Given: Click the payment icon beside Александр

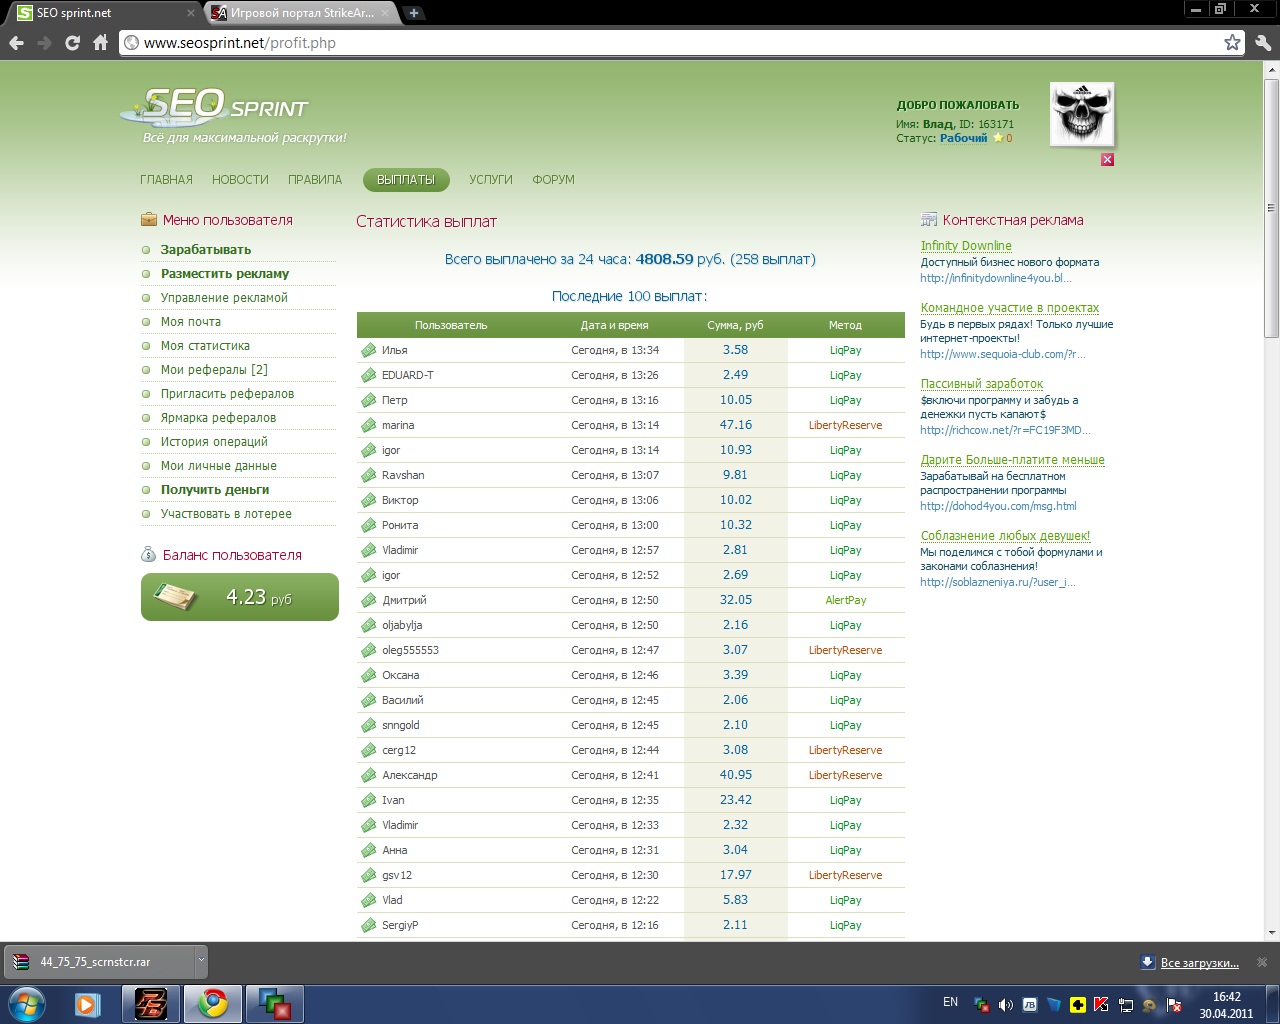Looking at the screenshot, I should click(368, 775).
